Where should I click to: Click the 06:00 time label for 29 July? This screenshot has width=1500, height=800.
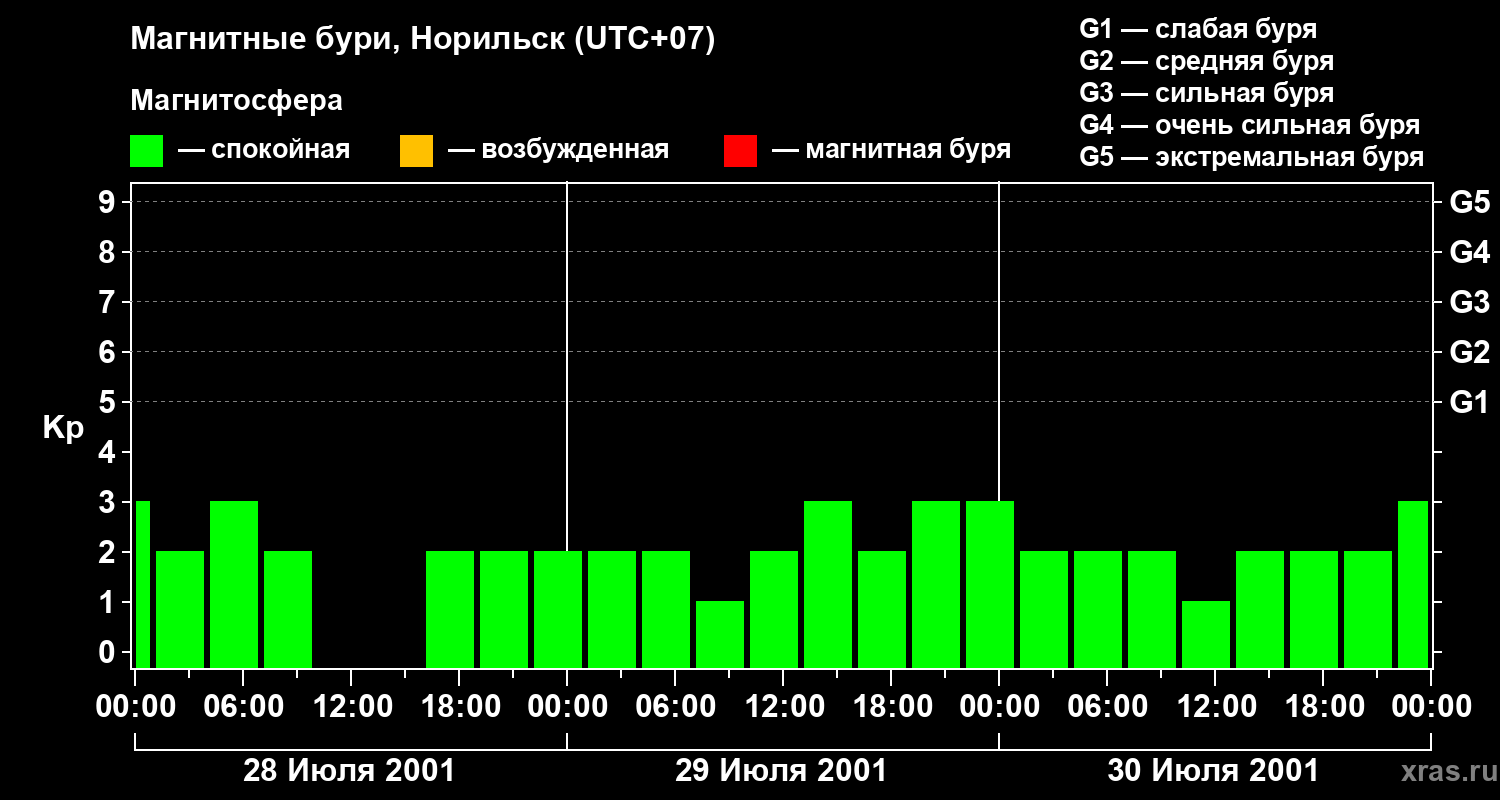(x=675, y=707)
